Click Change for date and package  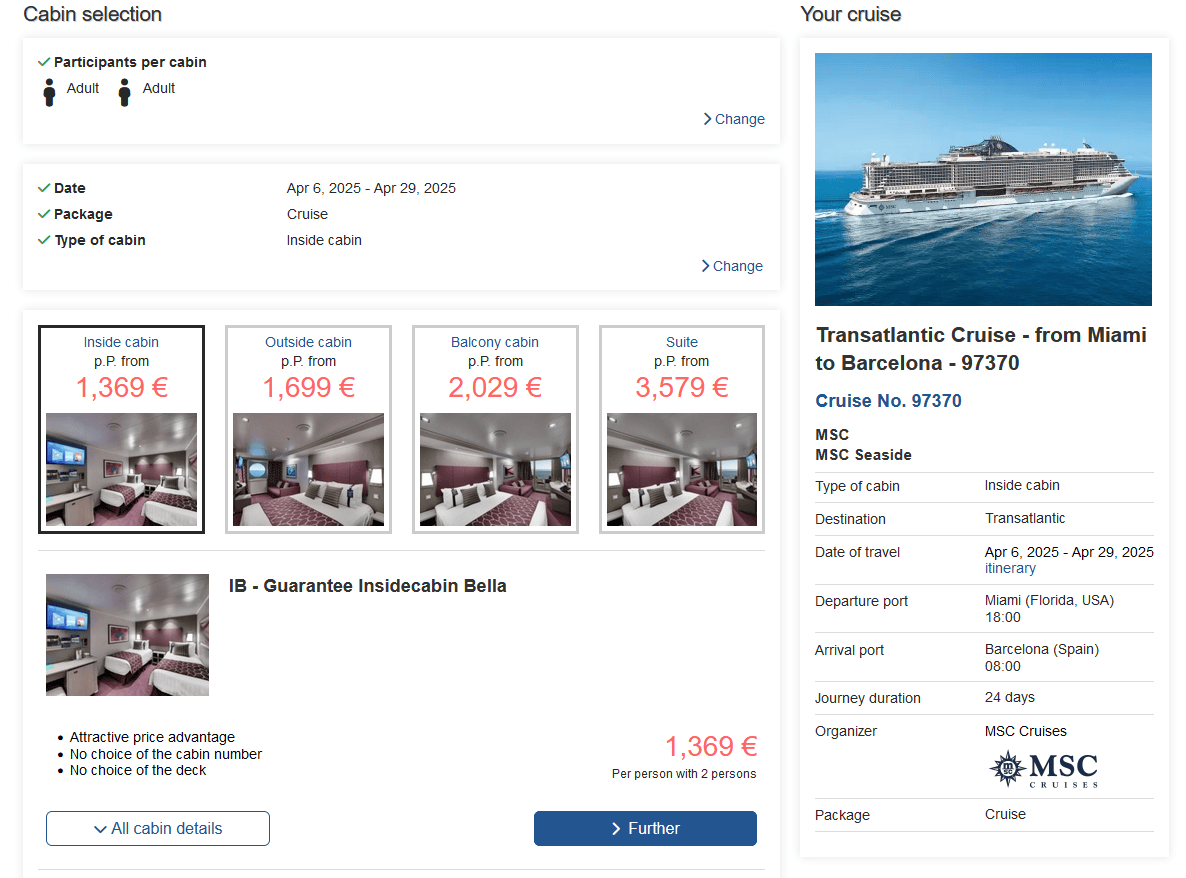732,266
